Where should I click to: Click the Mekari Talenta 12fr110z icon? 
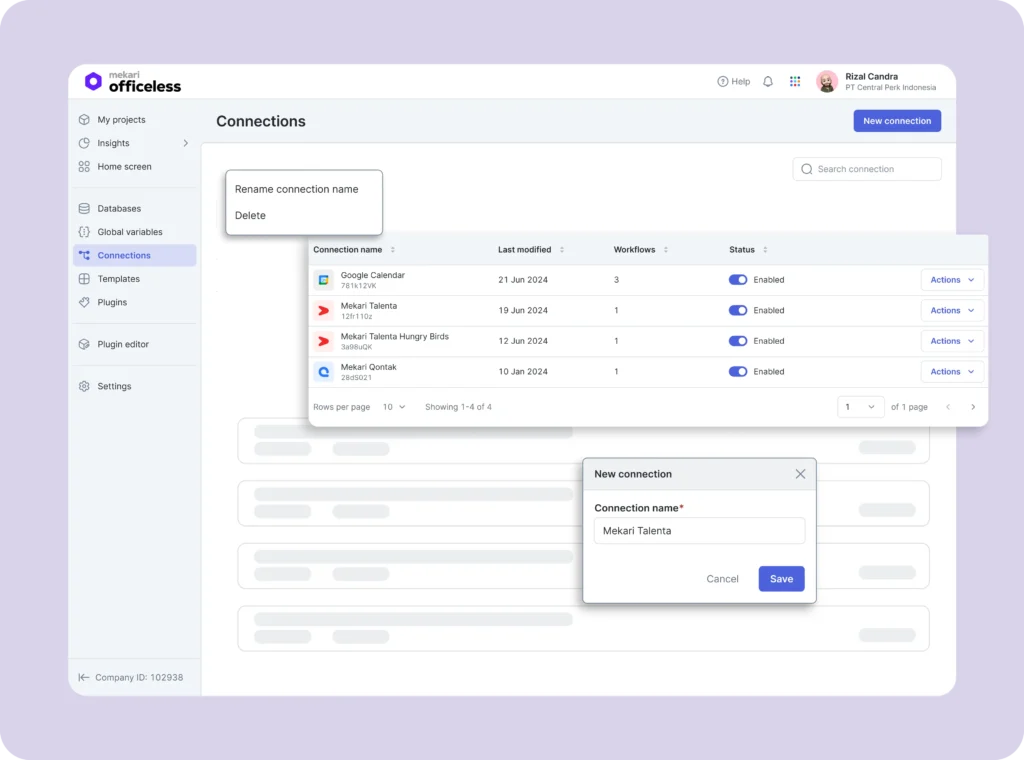[x=323, y=310]
